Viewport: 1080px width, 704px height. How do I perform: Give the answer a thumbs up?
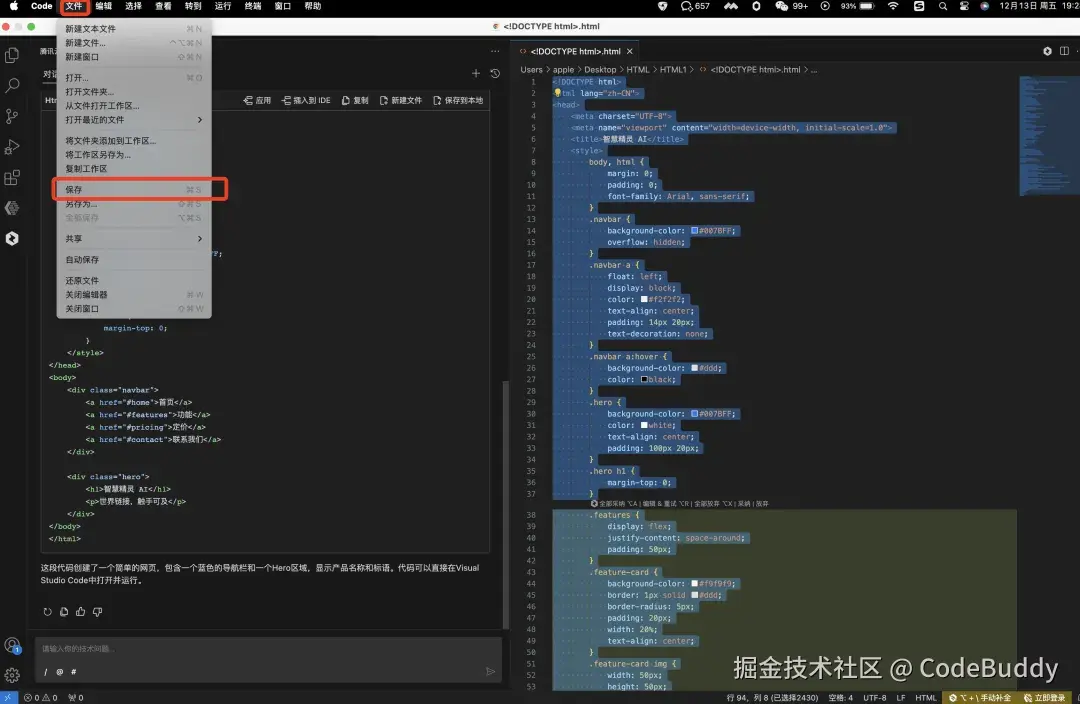tap(81, 612)
